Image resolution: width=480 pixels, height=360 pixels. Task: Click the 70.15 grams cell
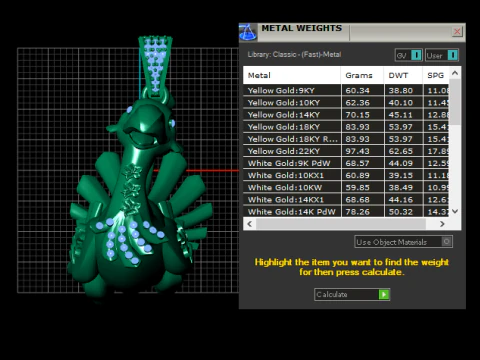coord(363,115)
